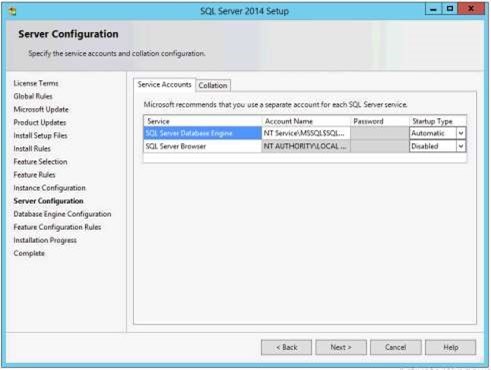Click the Database Engine password field
This screenshot has width=491, height=370.
pyautogui.click(x=380, y=133)
